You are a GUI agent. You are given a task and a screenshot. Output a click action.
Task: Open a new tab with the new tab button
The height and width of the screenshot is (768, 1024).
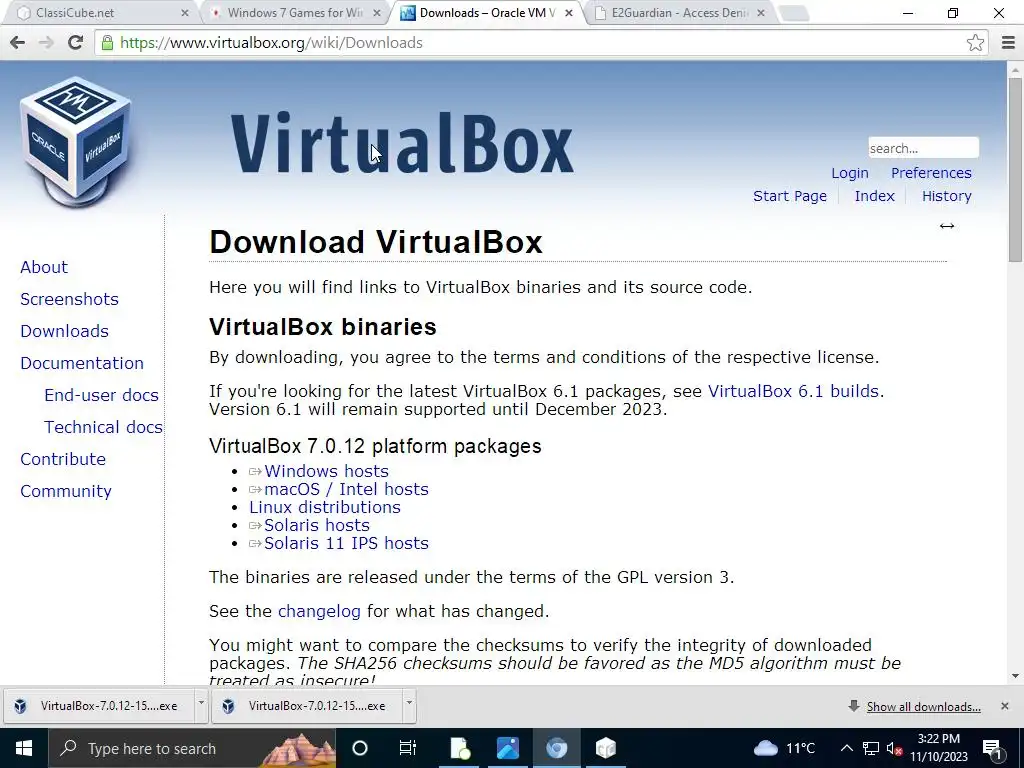794,13
